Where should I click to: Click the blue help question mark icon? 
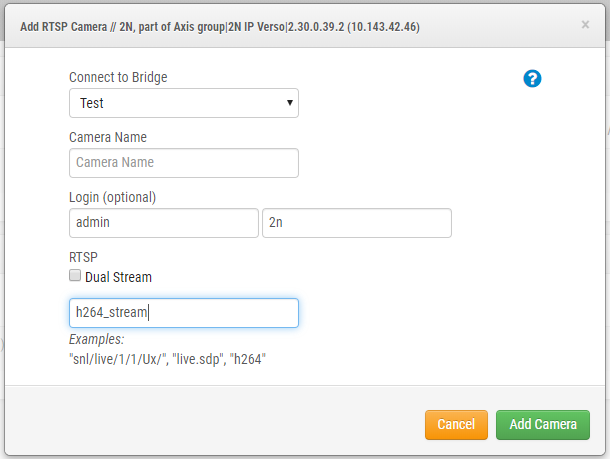(532, 79)
